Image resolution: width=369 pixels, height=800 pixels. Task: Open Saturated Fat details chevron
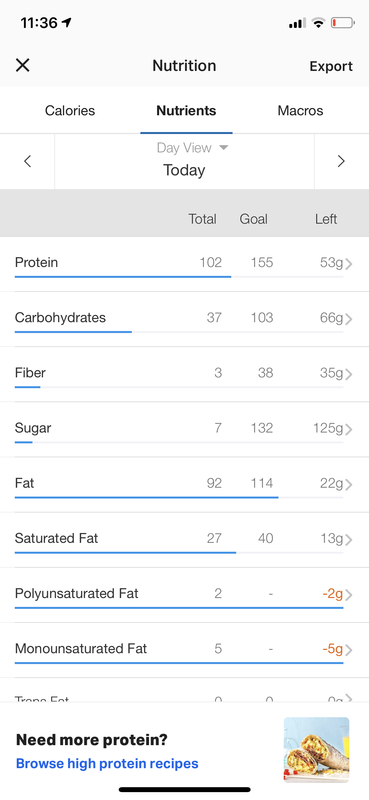(349, 539)
